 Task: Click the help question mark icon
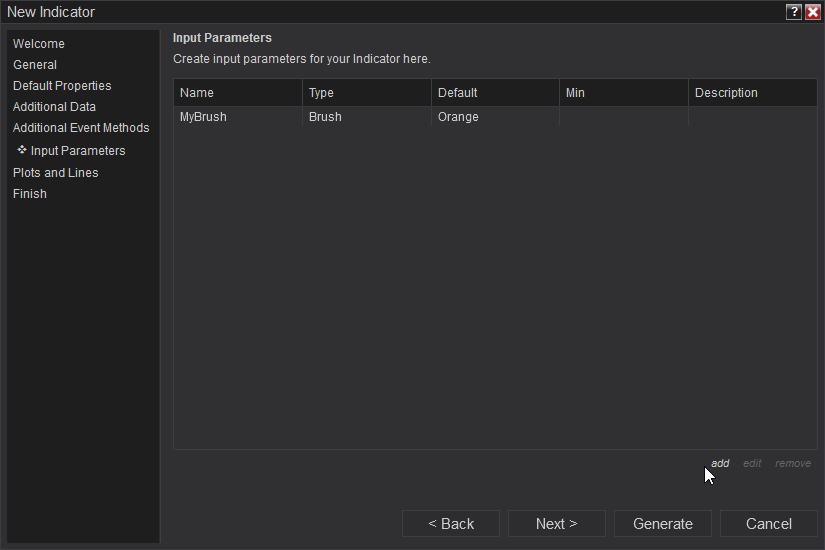pyautogui.click(x=794, y=12)
